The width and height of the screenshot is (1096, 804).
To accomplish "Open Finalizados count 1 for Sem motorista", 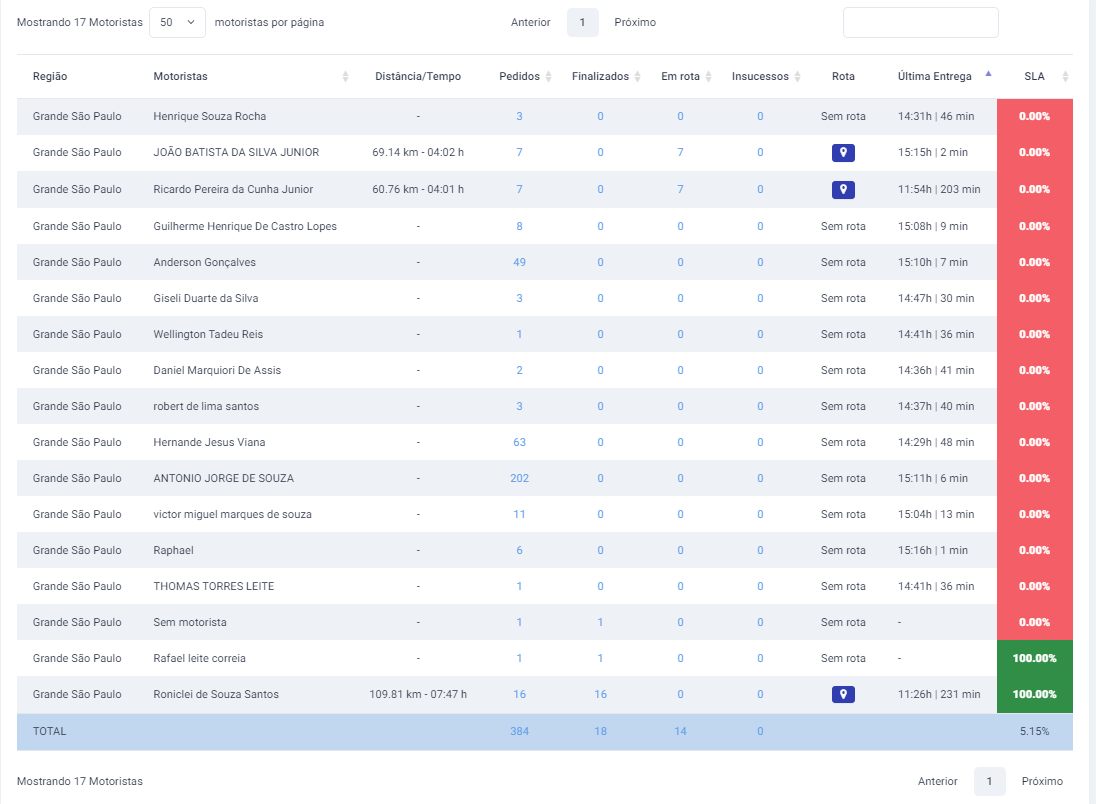I will pyautogui.click(x=600, y=622).
